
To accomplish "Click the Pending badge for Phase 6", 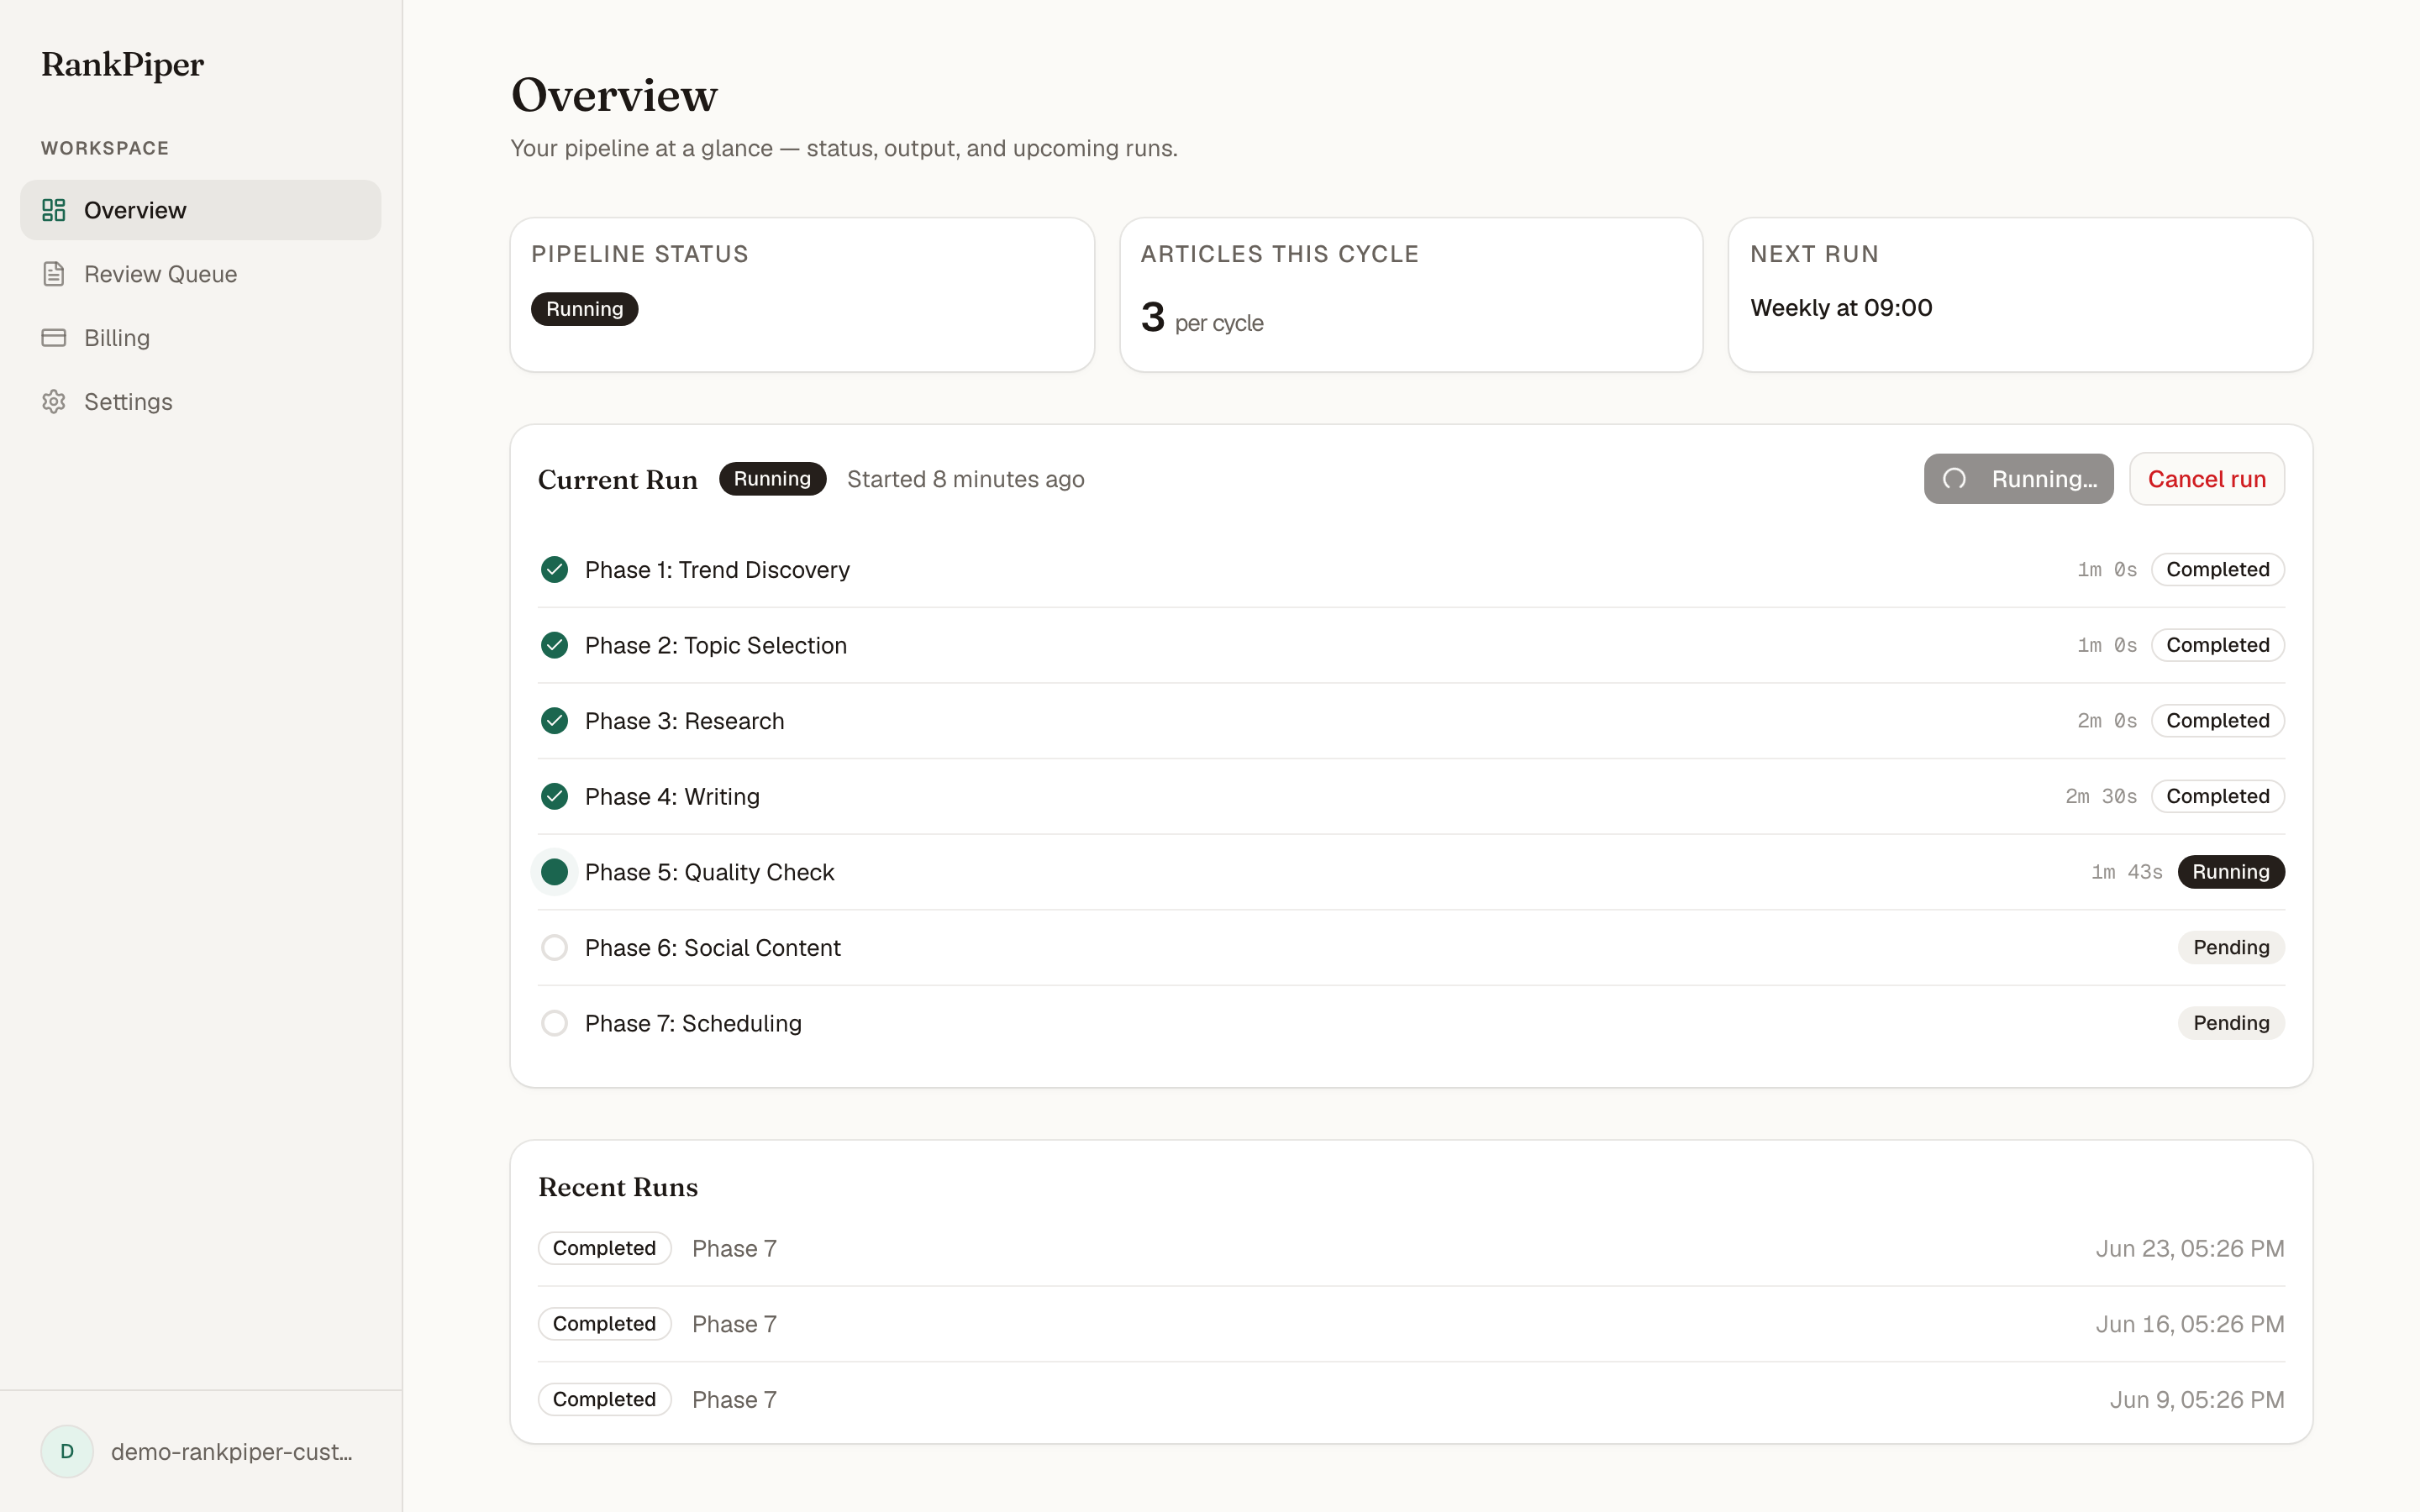I will coord(2231,947).
